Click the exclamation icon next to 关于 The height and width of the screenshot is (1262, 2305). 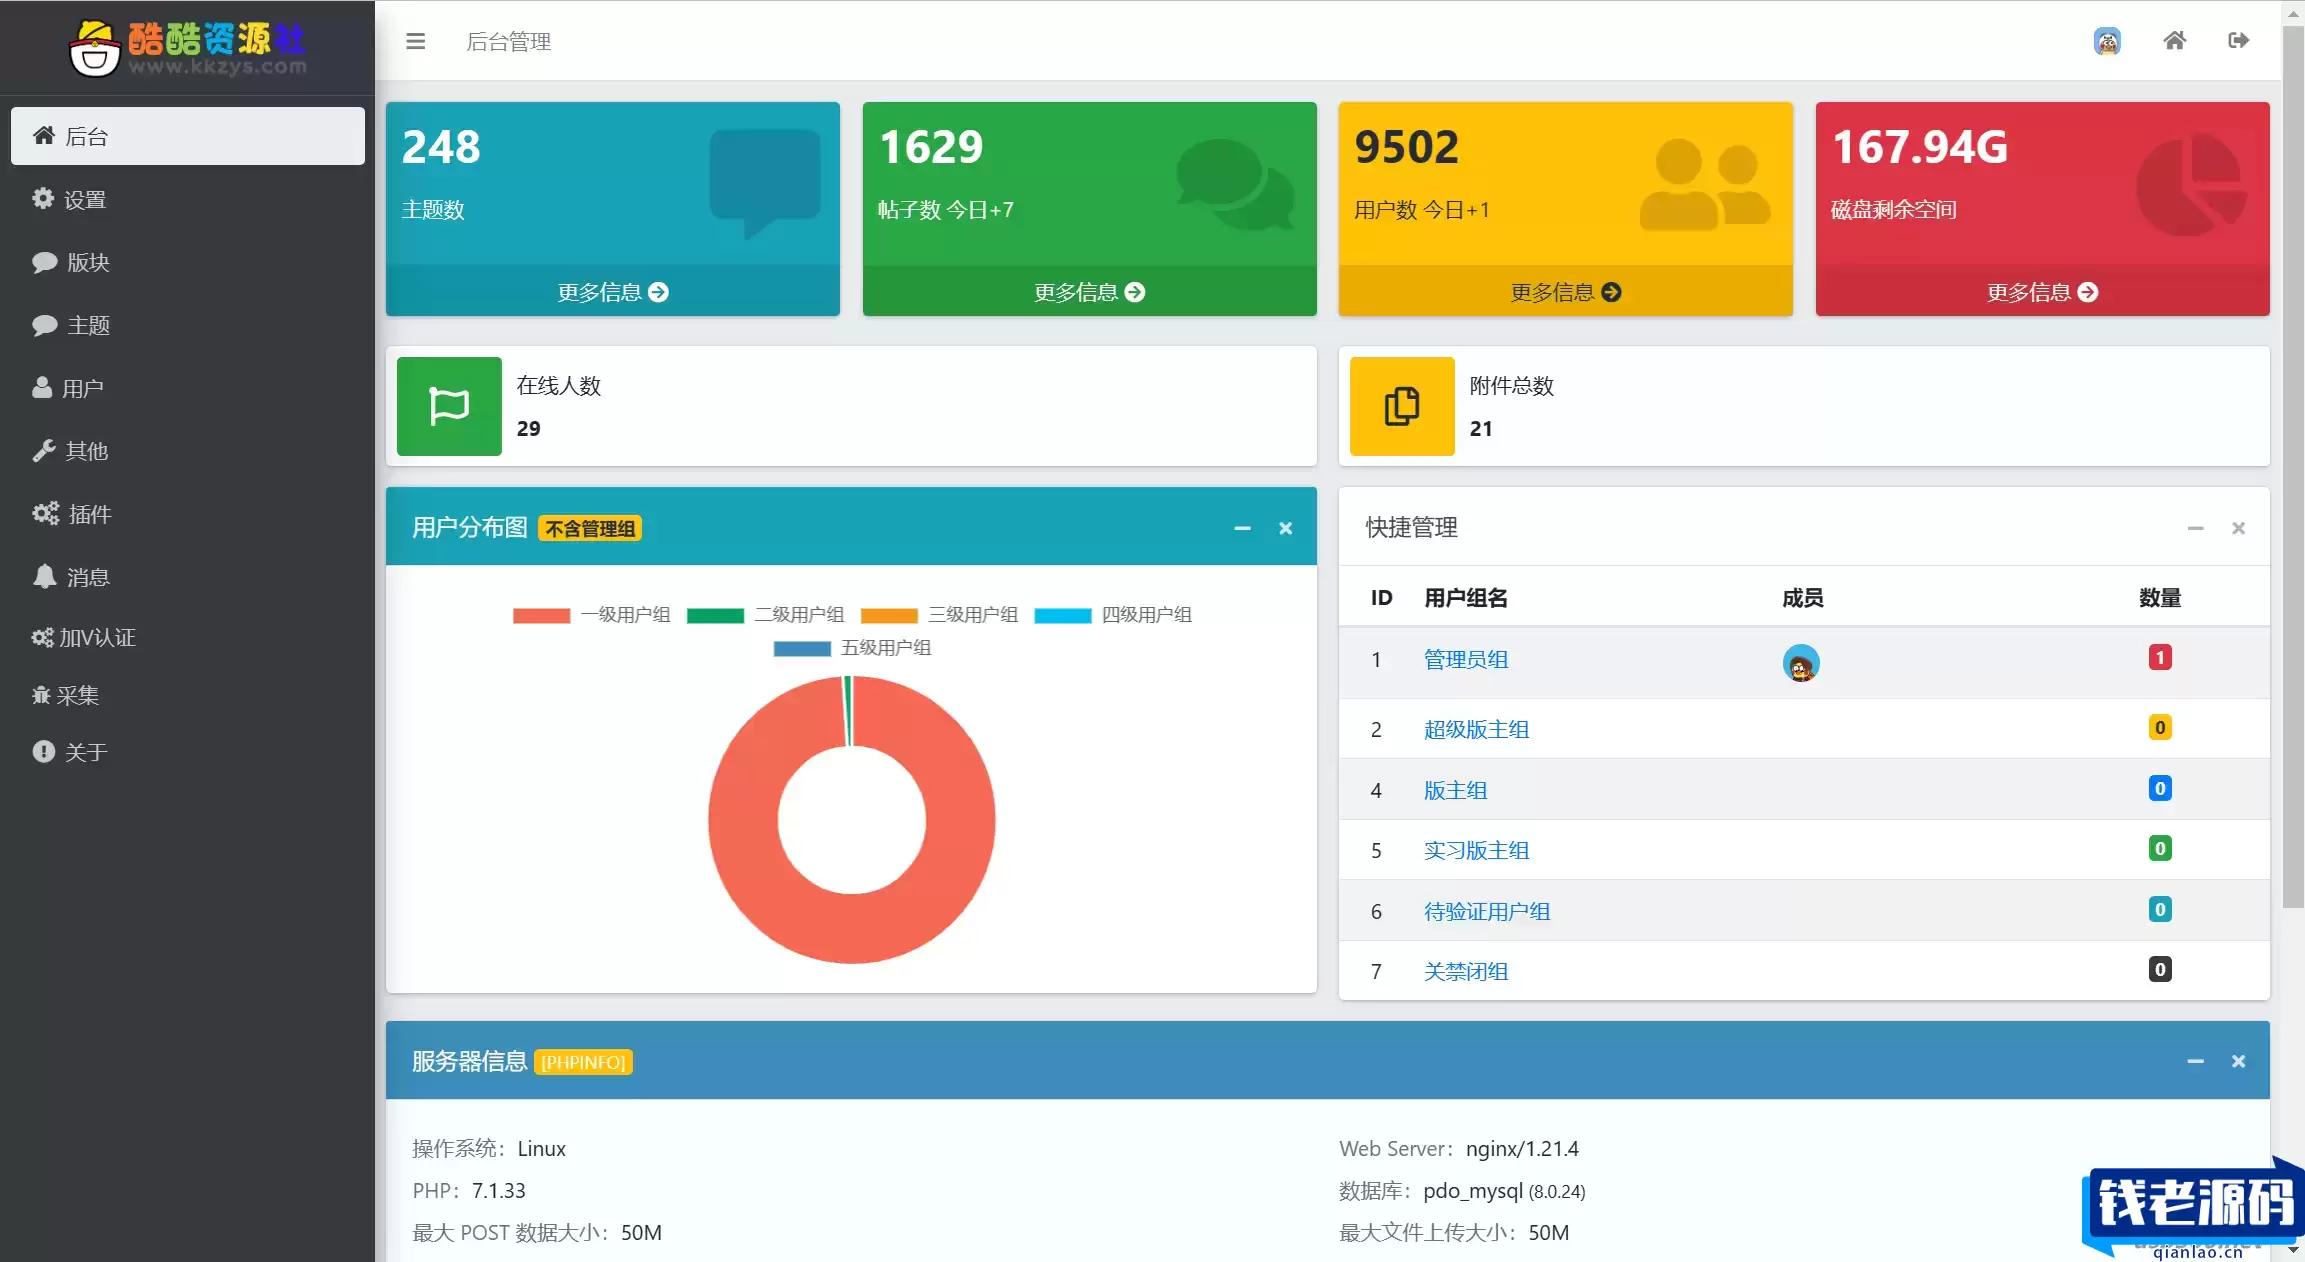[x=43, y=751]
